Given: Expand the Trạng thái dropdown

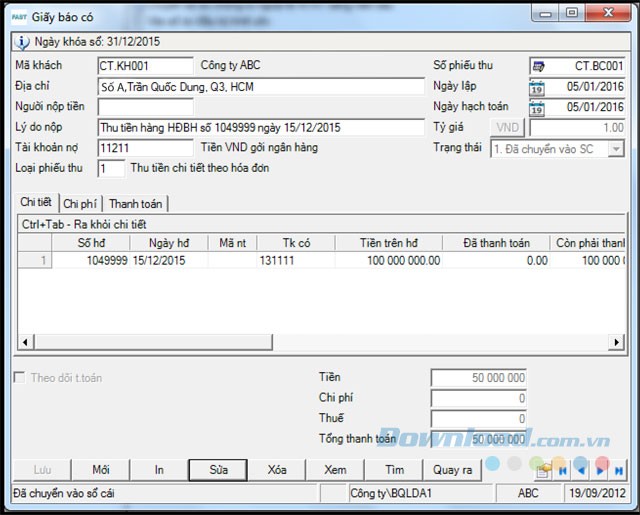Looking at the screenshot, I should 616,148.
